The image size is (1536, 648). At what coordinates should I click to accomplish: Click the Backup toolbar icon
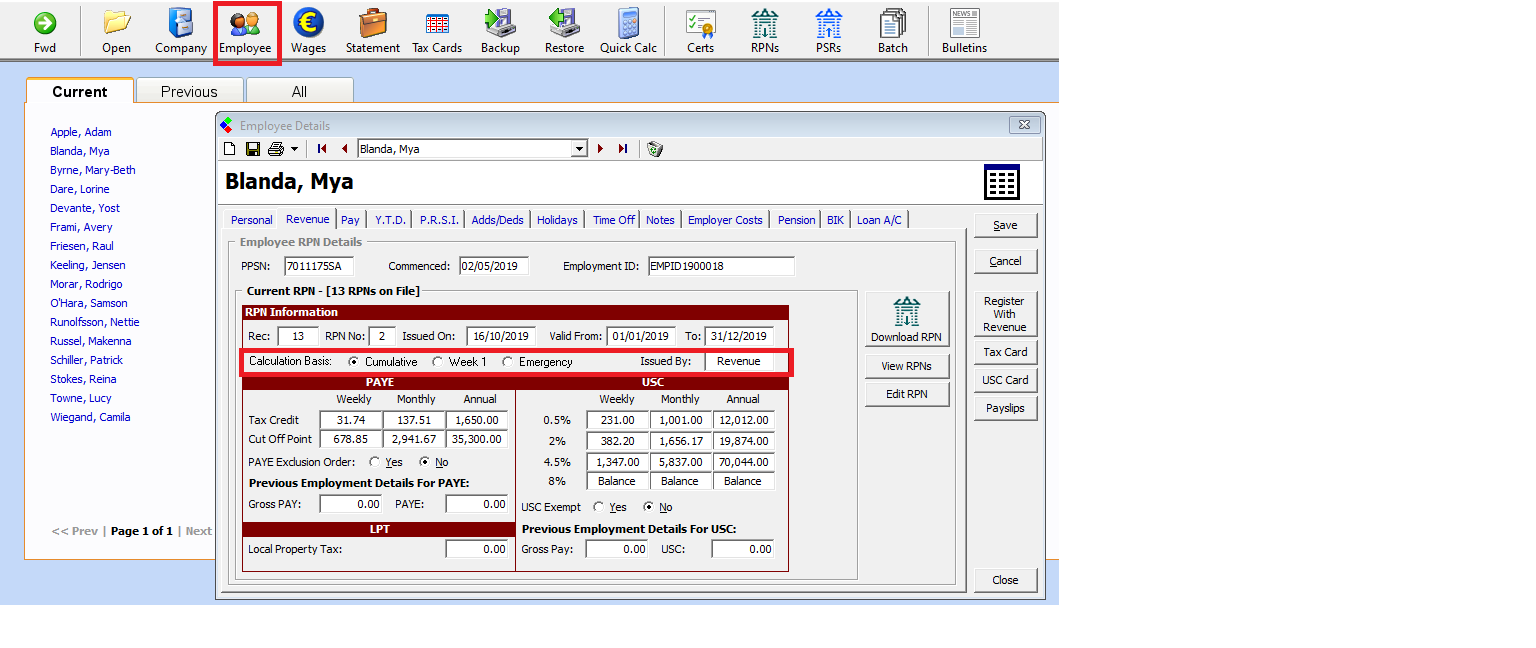tap(500, 24)
